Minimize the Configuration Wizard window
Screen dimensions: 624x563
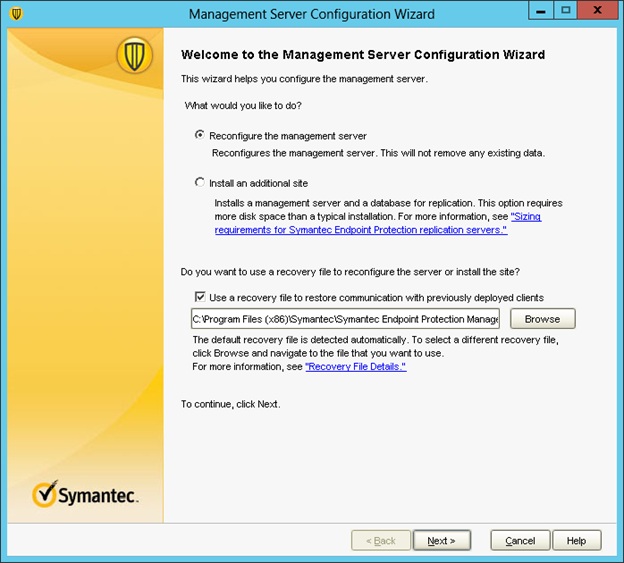click(x=542, y=13)
